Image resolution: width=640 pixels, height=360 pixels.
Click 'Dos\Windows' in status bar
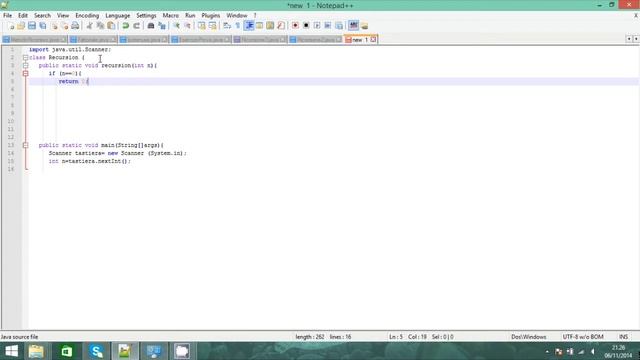pos(529,337)
